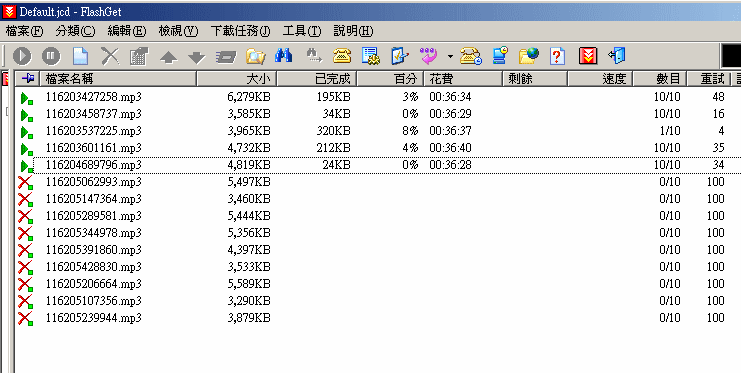Click green downloading icon for 116203537225.mp3
741x373 pixels.
[27, 132]
